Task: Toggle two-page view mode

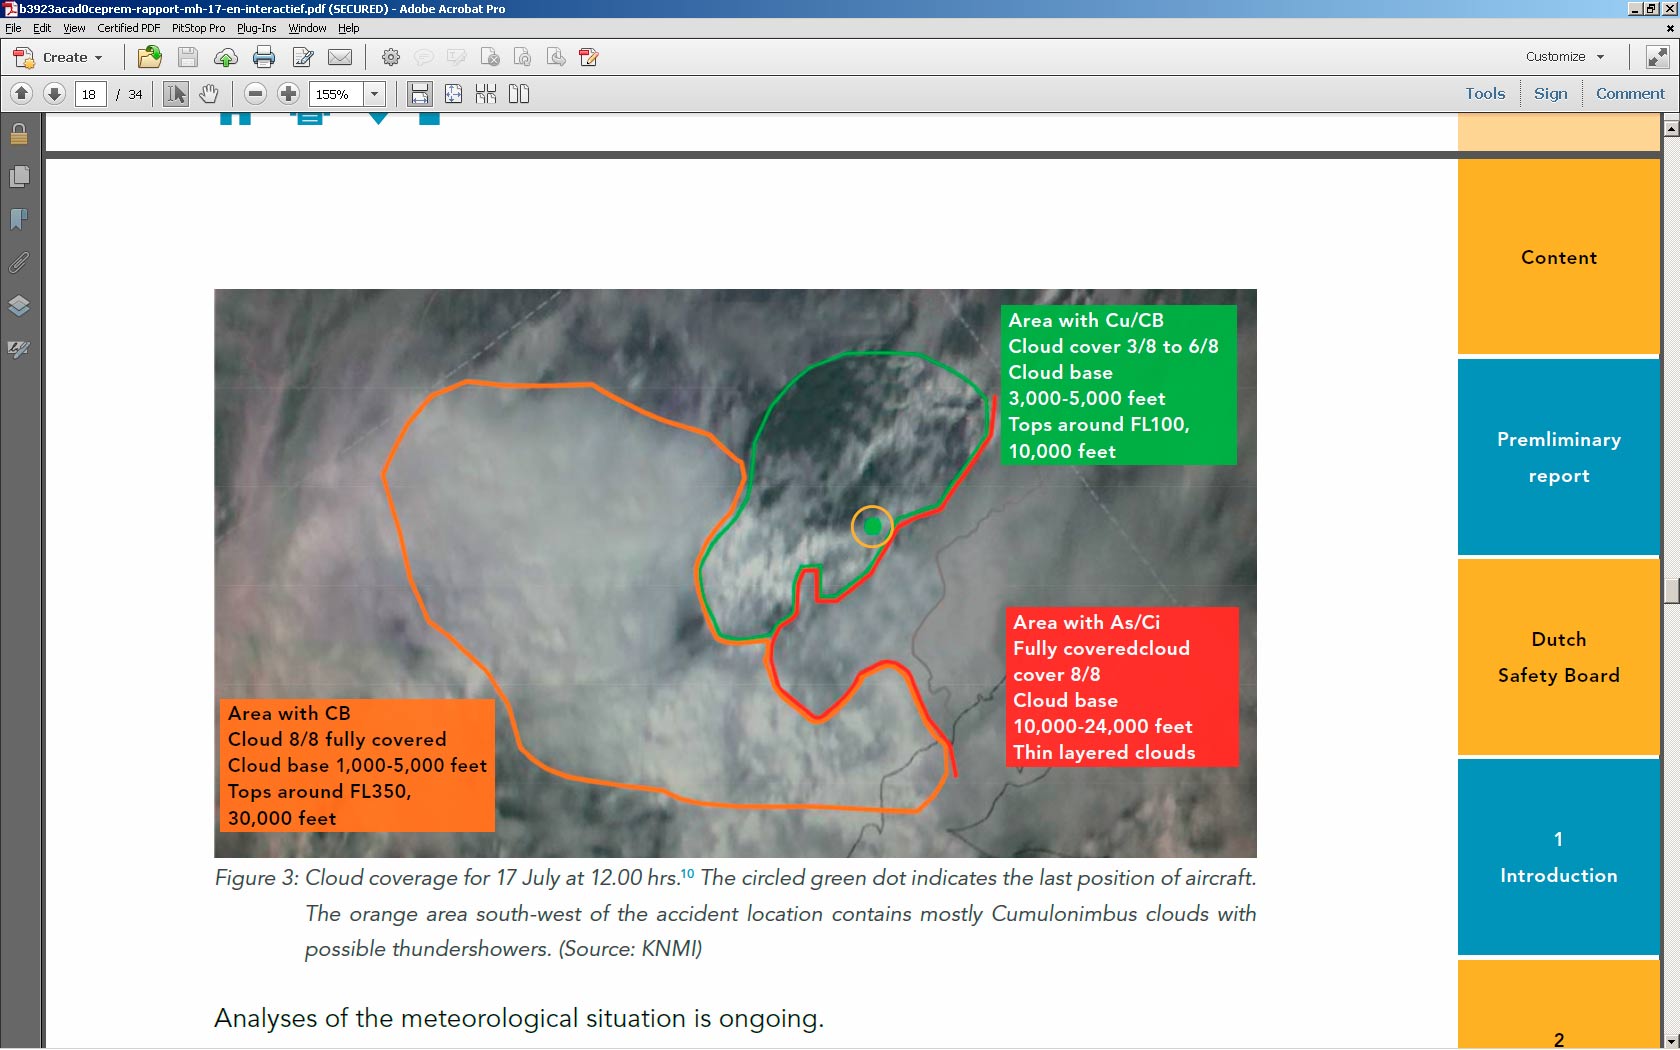Action: coord(518,94)
